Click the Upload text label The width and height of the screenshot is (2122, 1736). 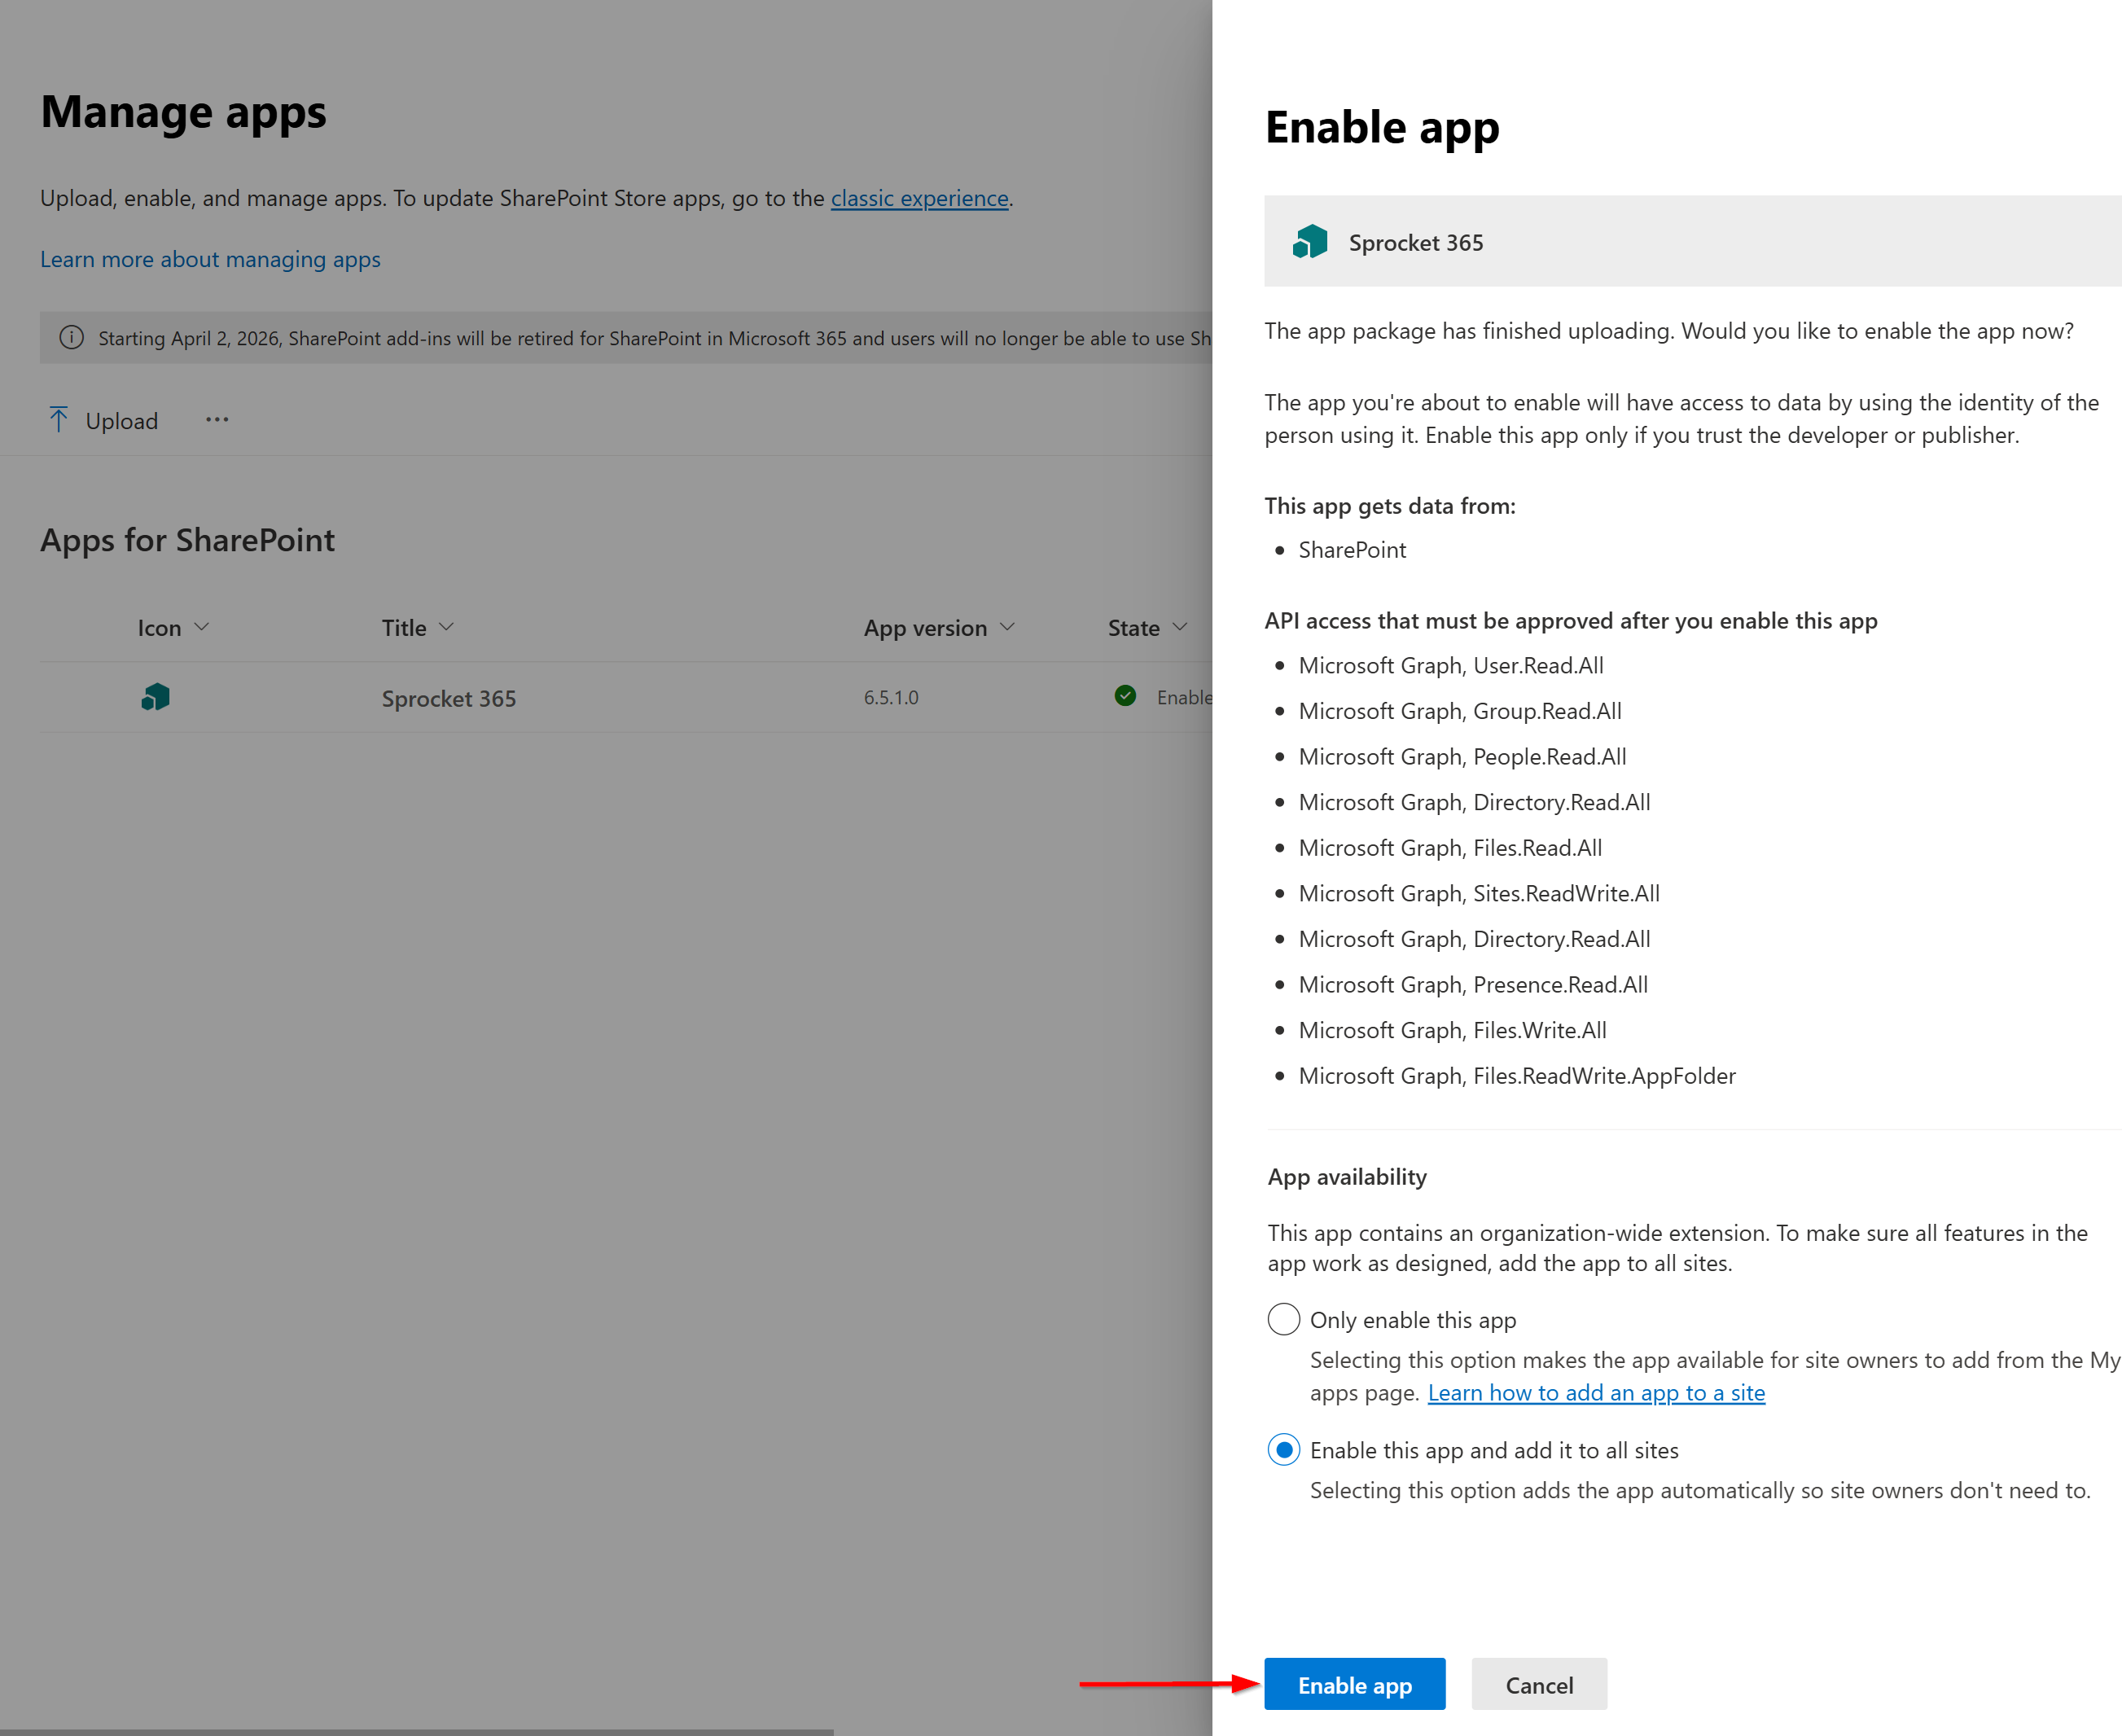tap(122, 421)
